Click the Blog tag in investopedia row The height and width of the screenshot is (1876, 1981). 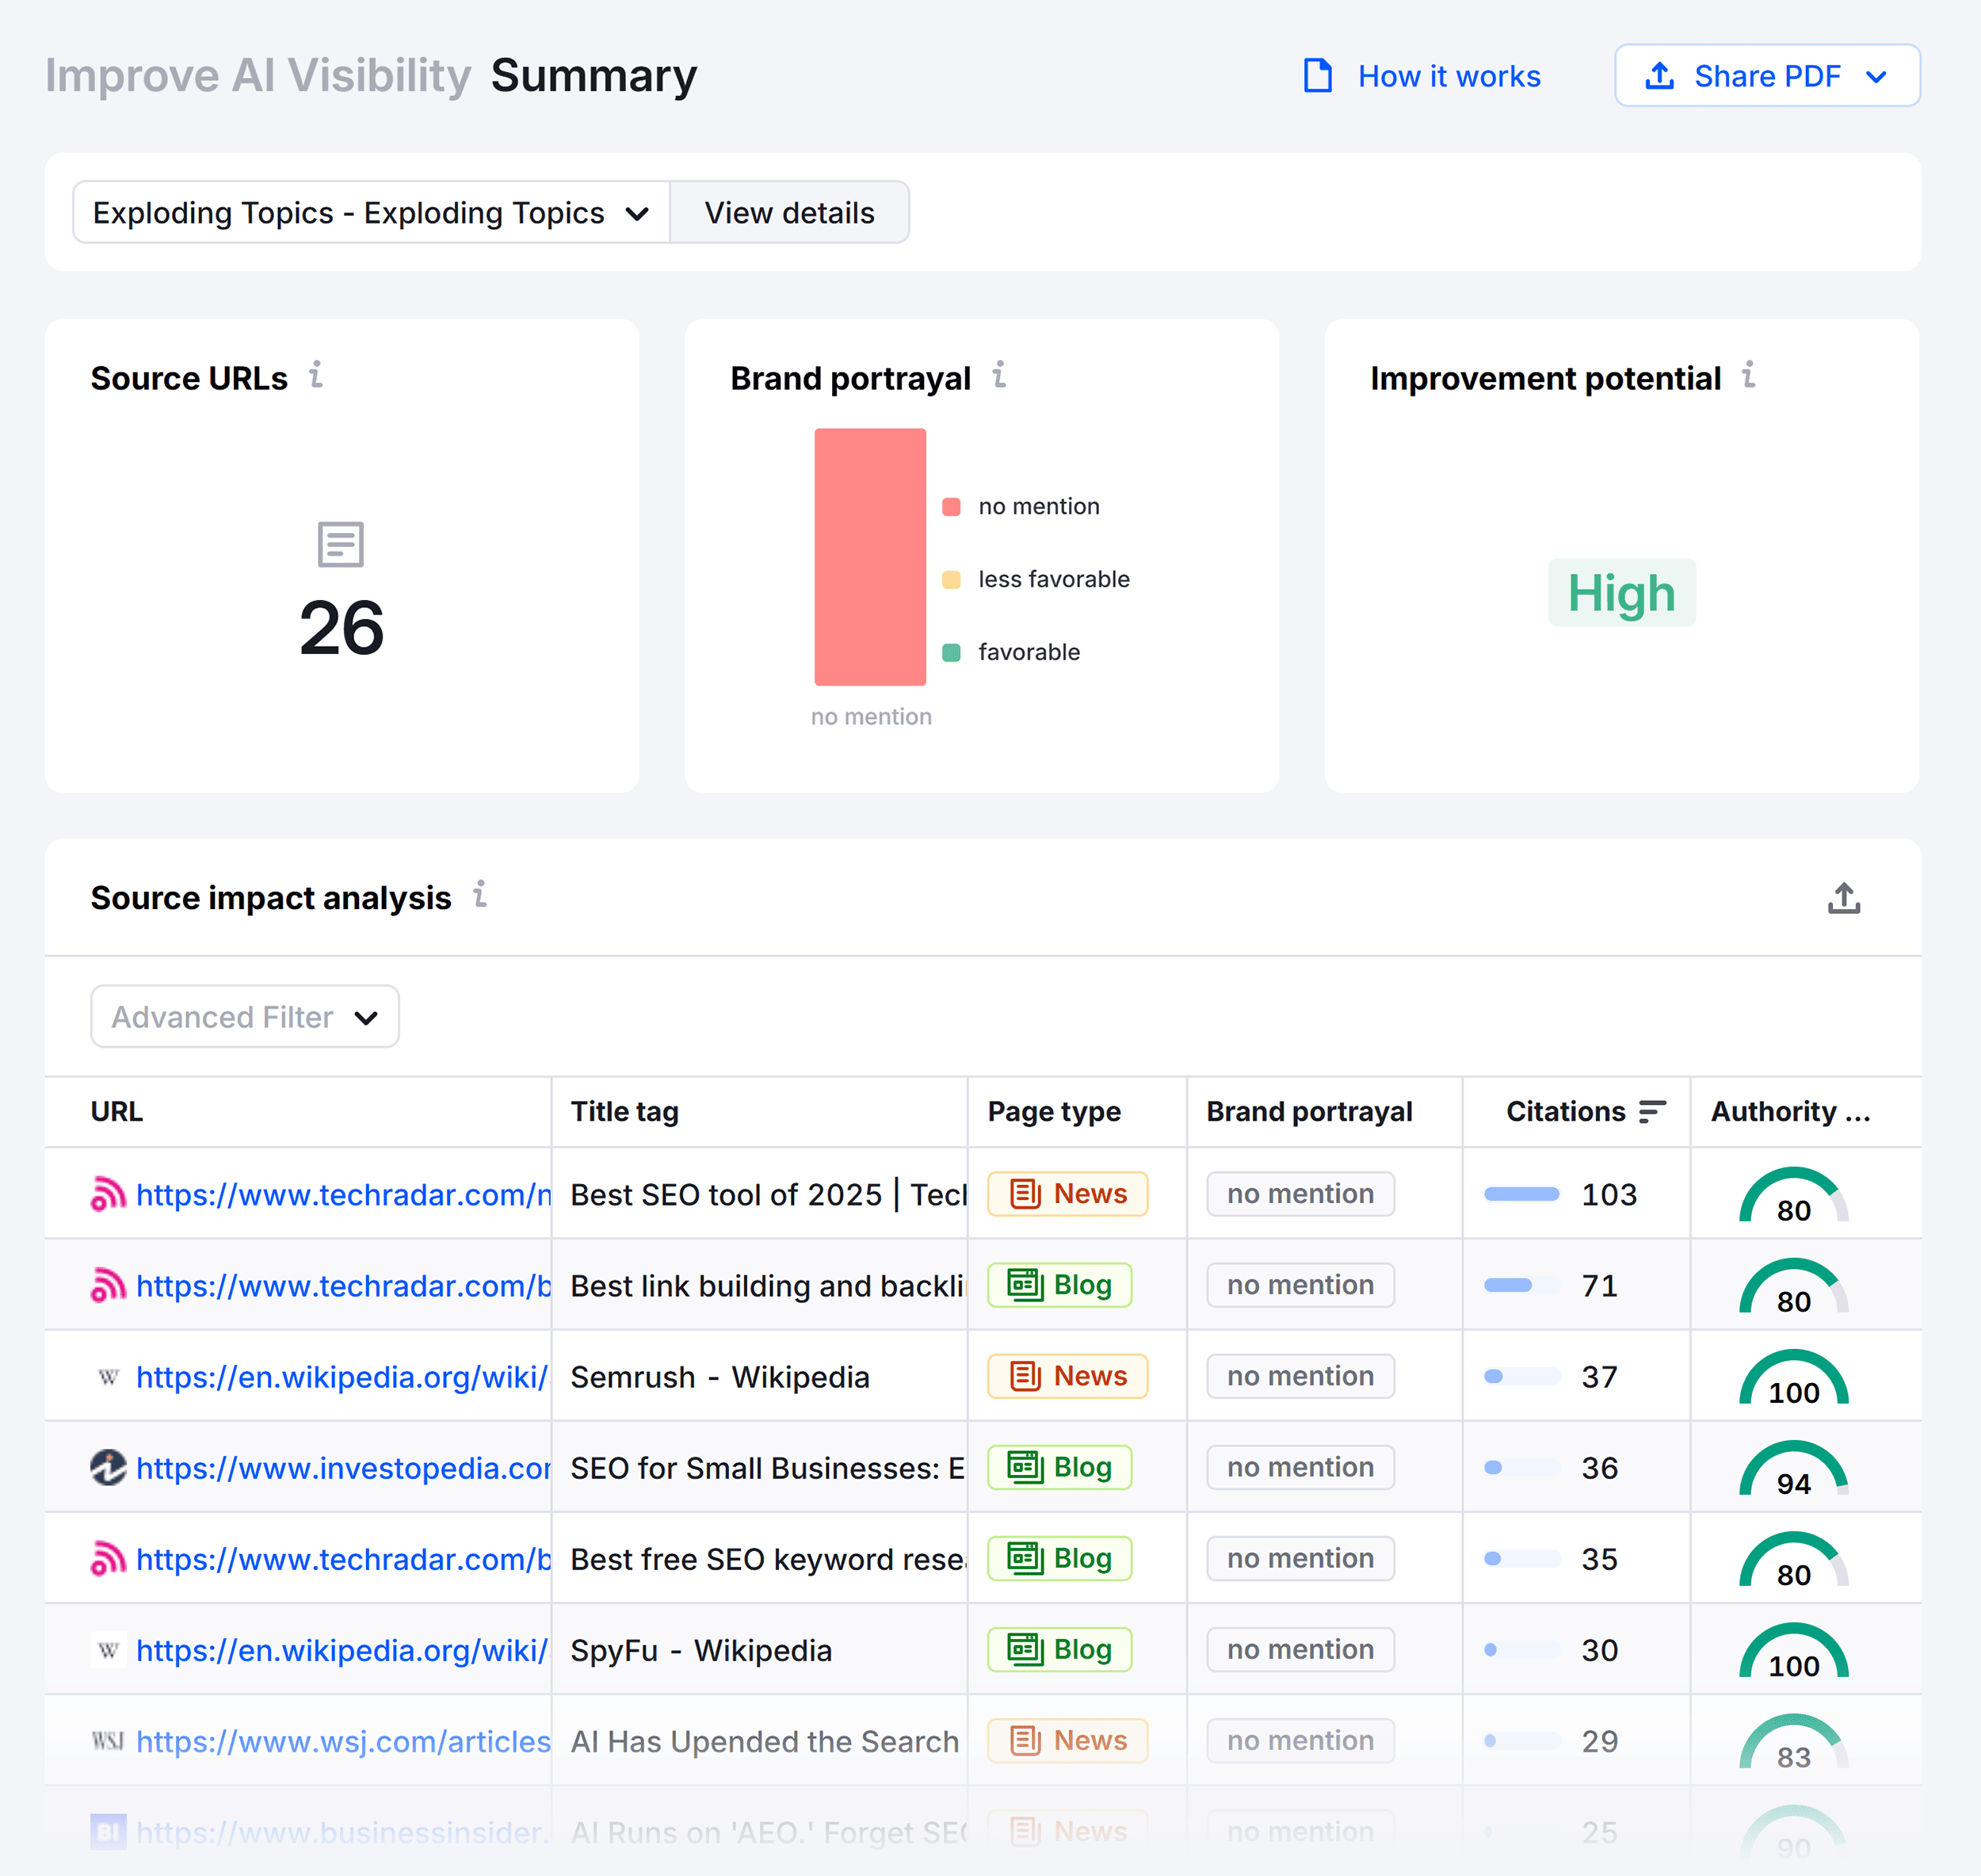click(1059, 1467)
